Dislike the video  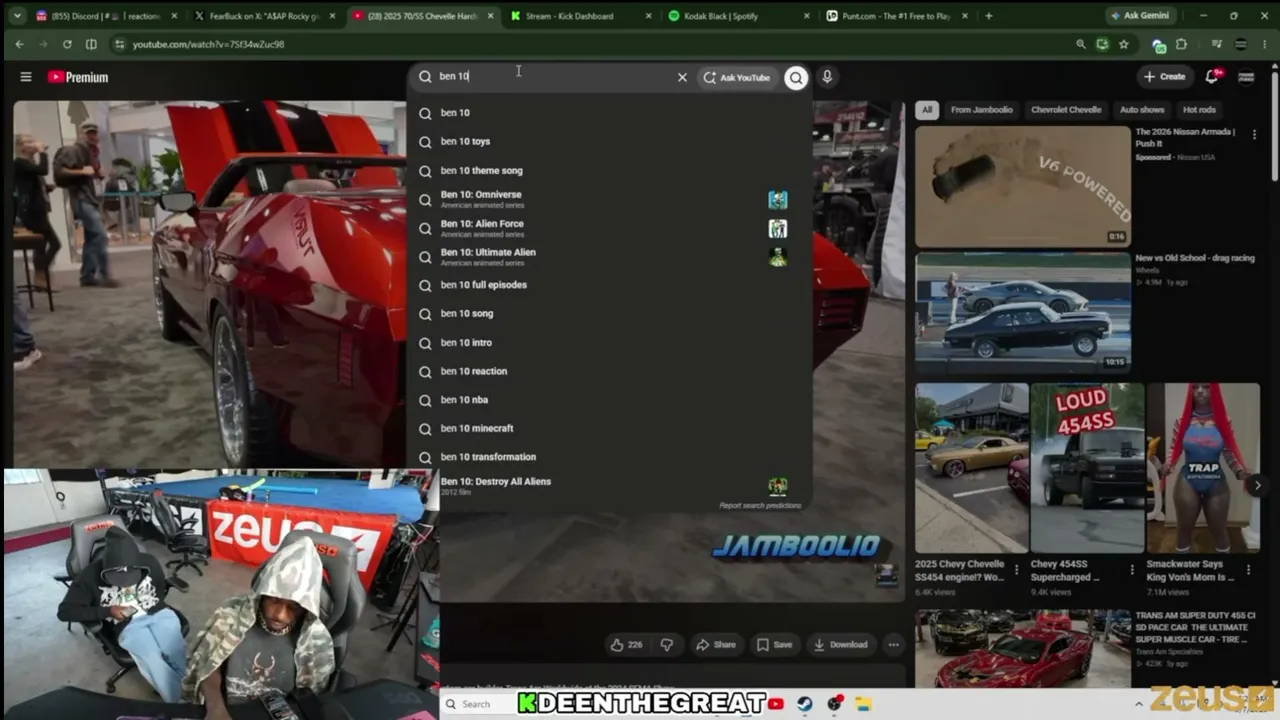point(667,645)
